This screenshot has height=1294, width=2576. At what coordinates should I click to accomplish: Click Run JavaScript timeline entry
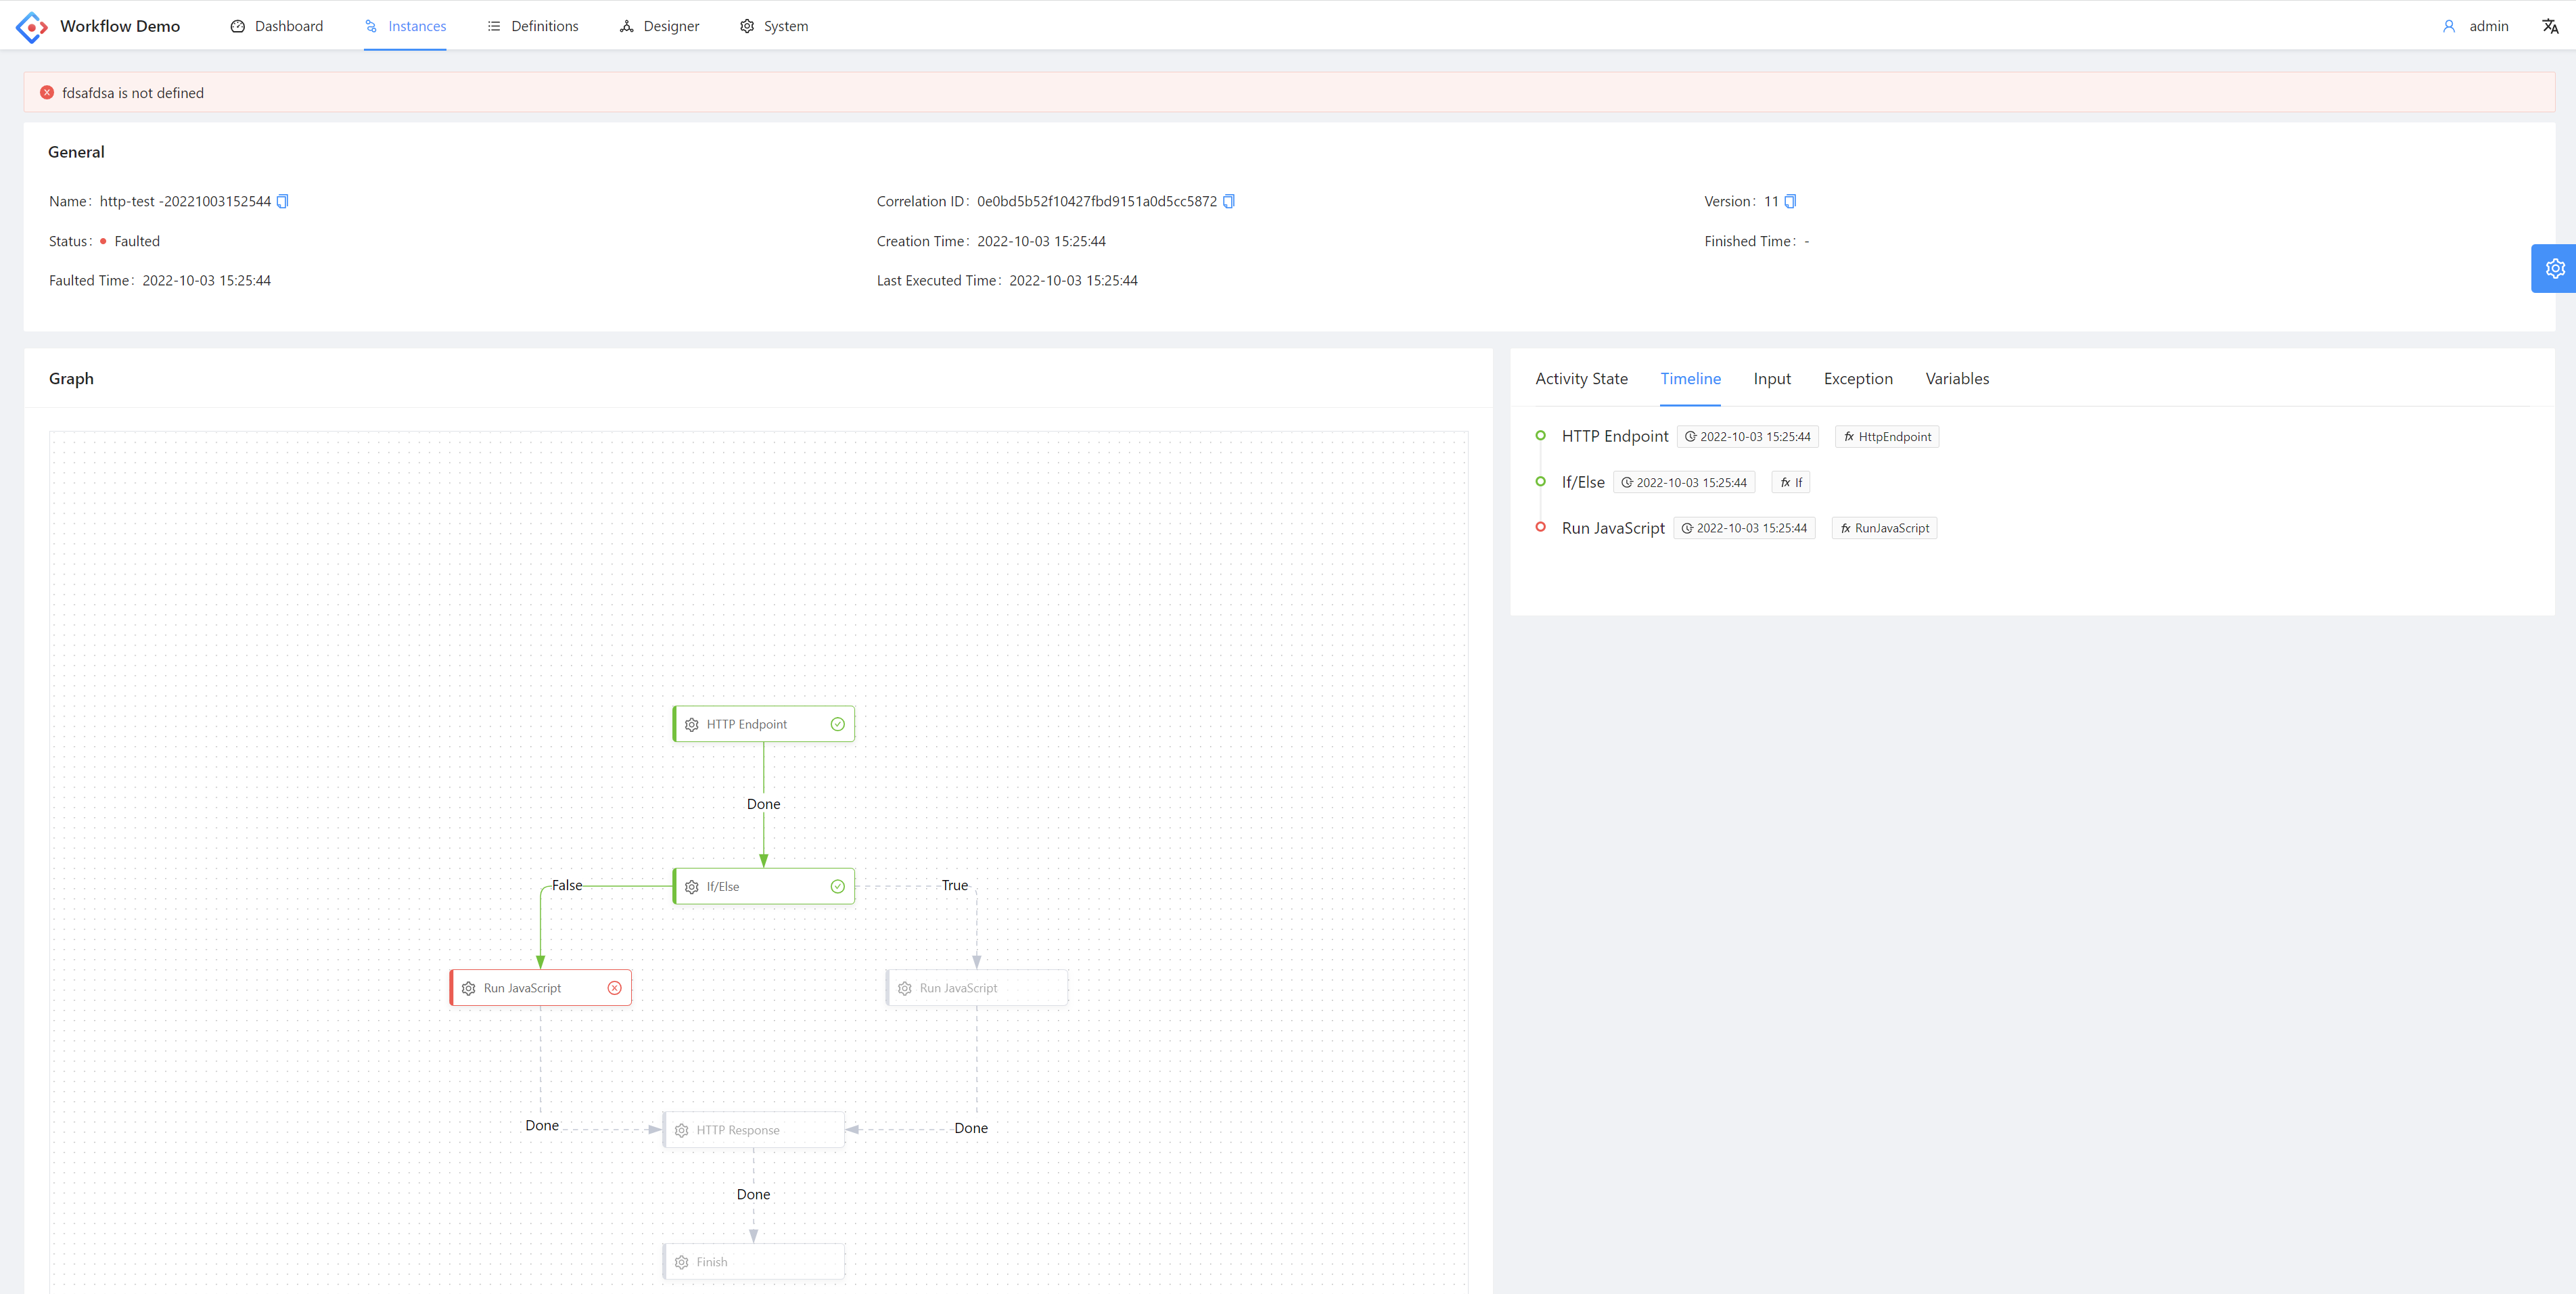[x=1613, y=528]
